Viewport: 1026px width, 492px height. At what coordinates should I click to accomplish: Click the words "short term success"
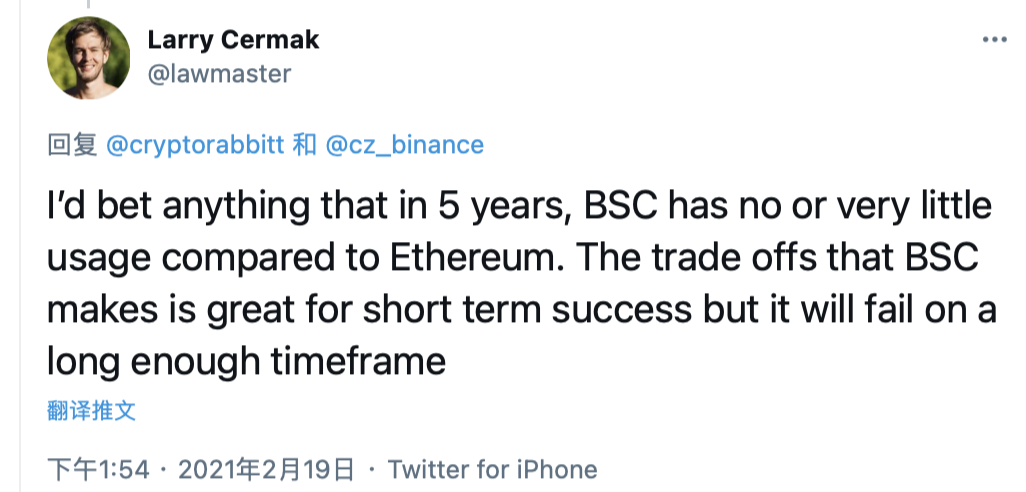527,308
